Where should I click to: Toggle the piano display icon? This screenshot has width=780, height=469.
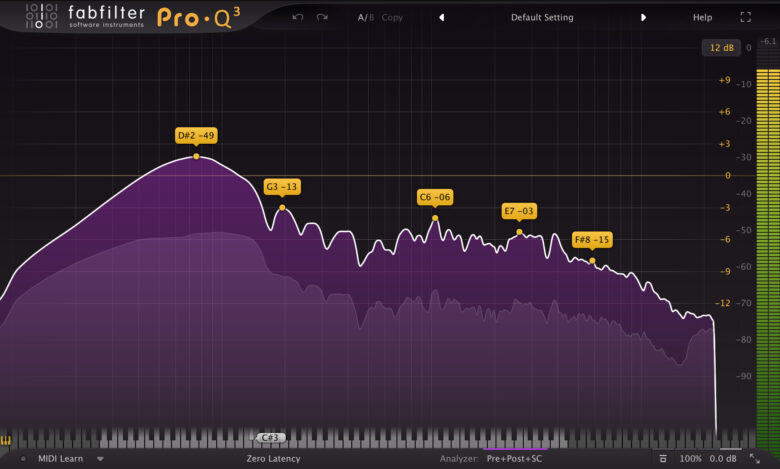coord(5,441)
